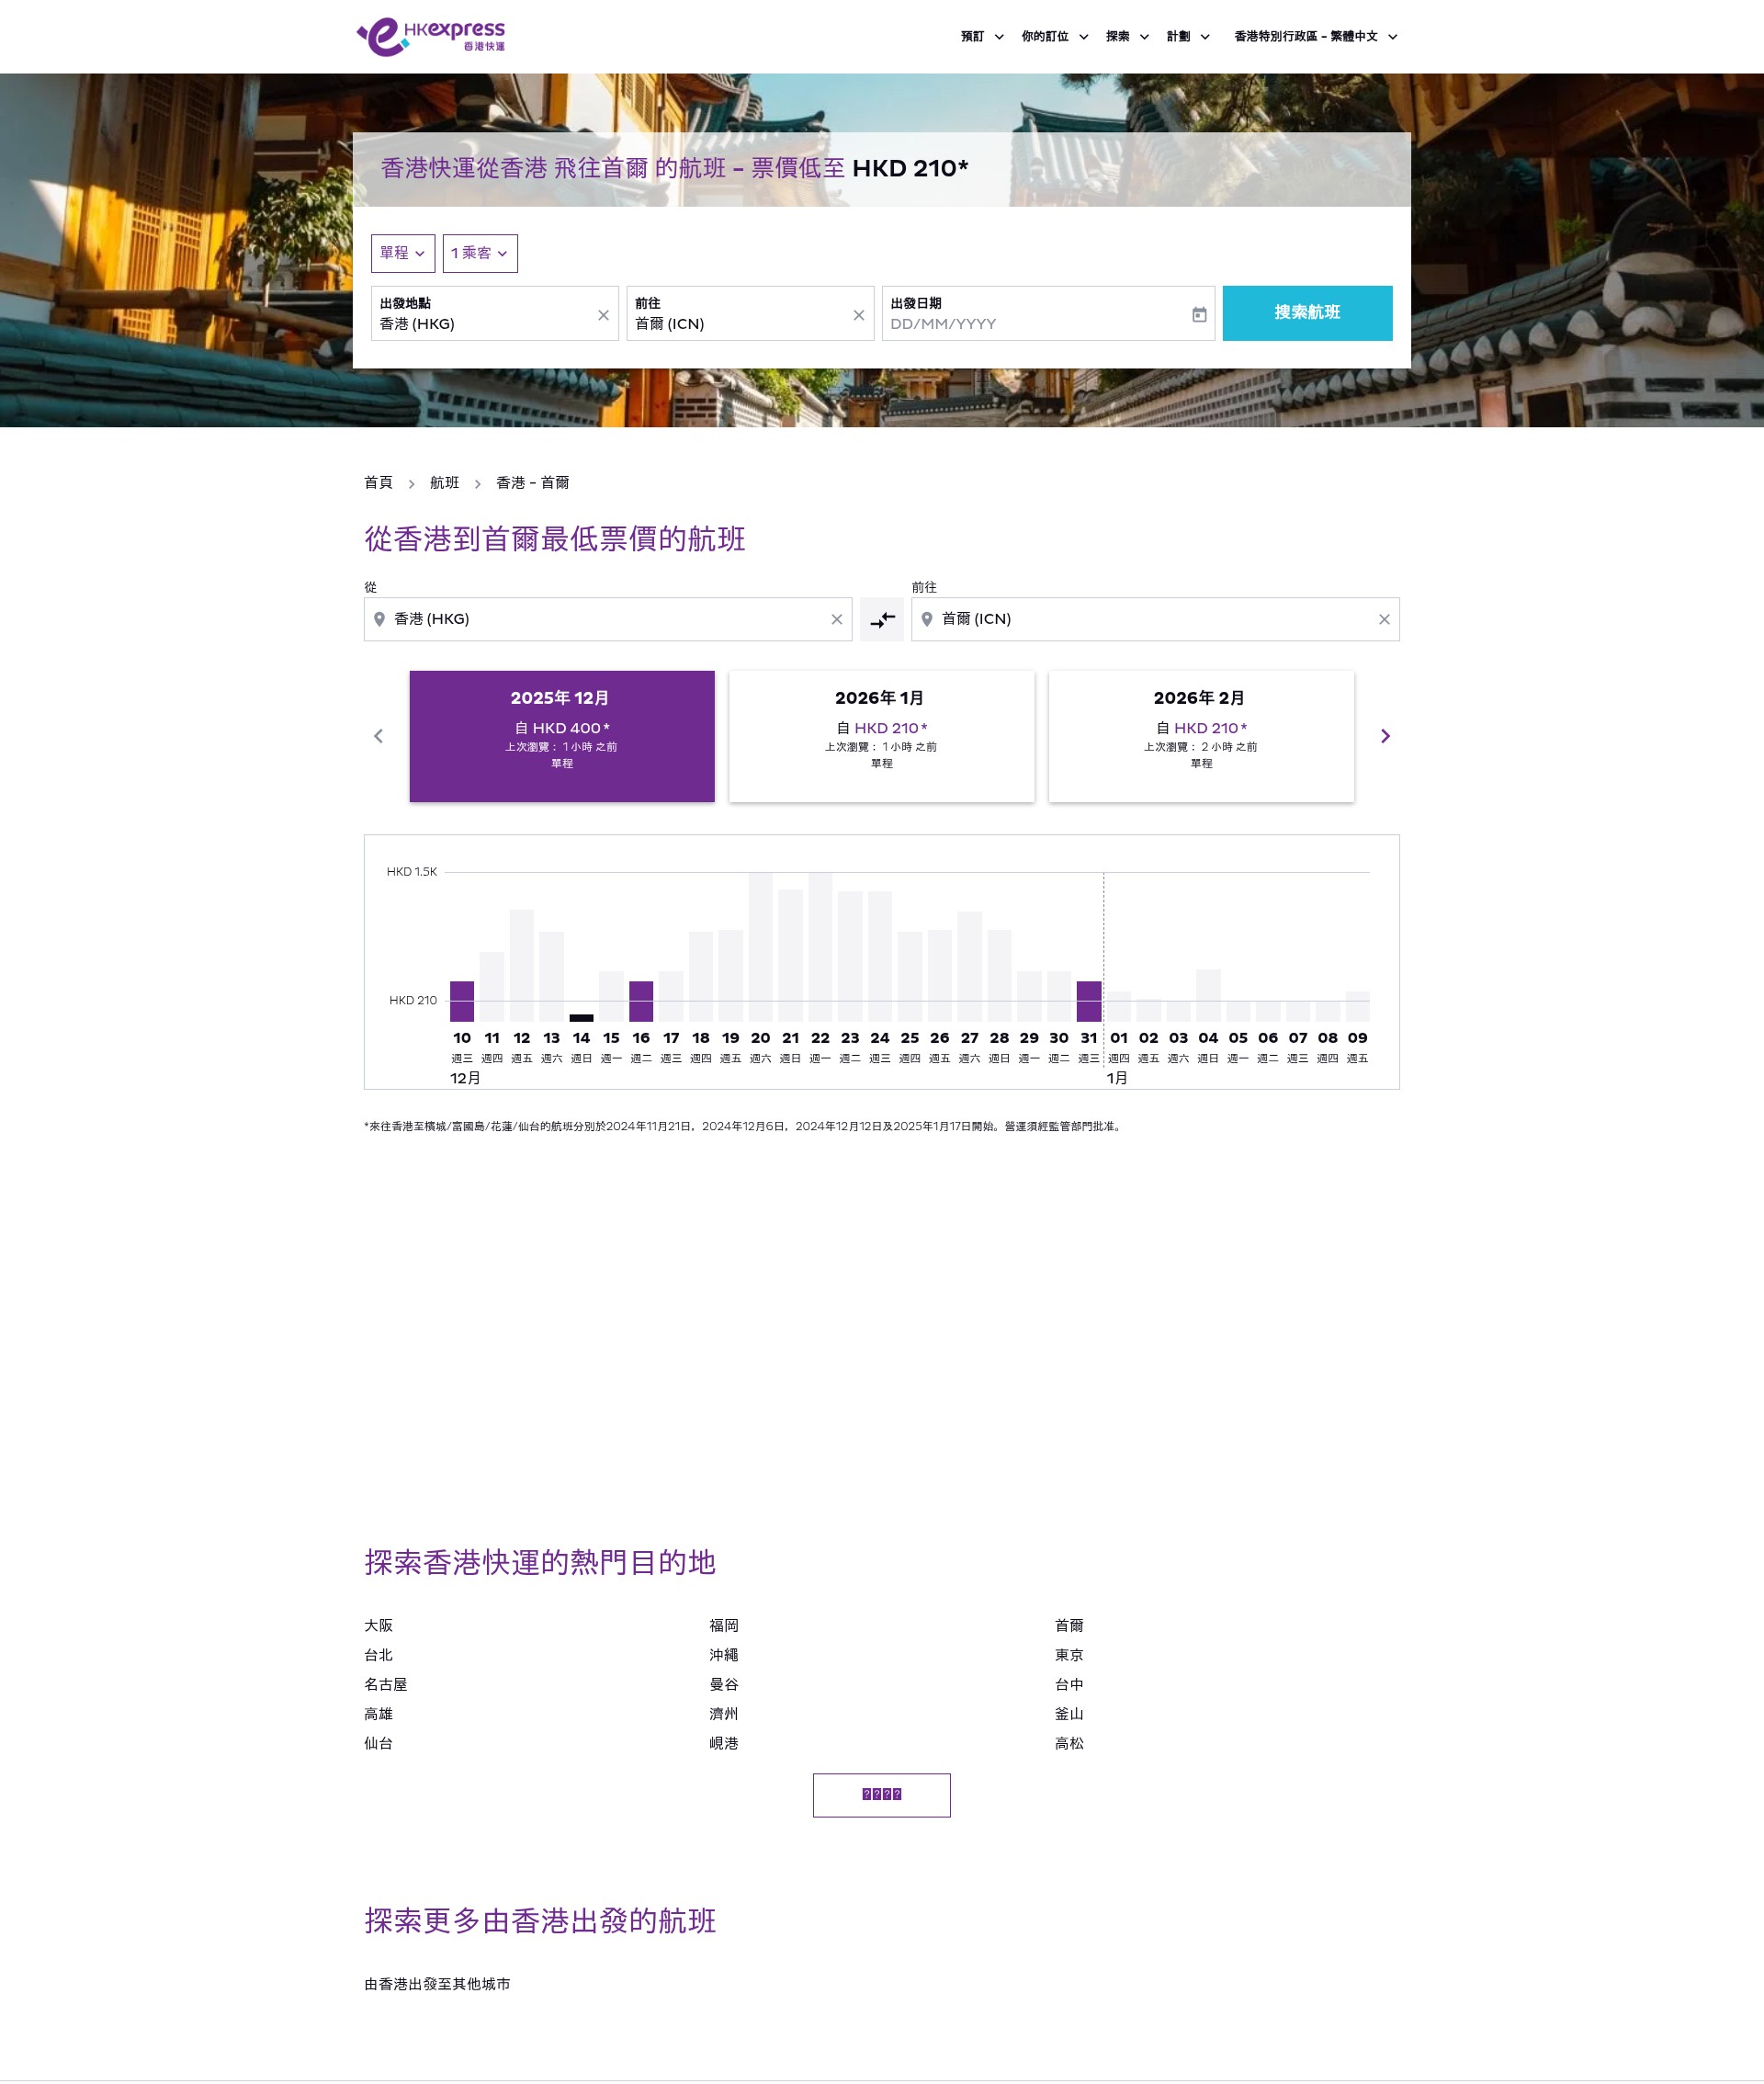Open the 台中 destination link
Screen dimensions: 1764x2084
1069,1685
